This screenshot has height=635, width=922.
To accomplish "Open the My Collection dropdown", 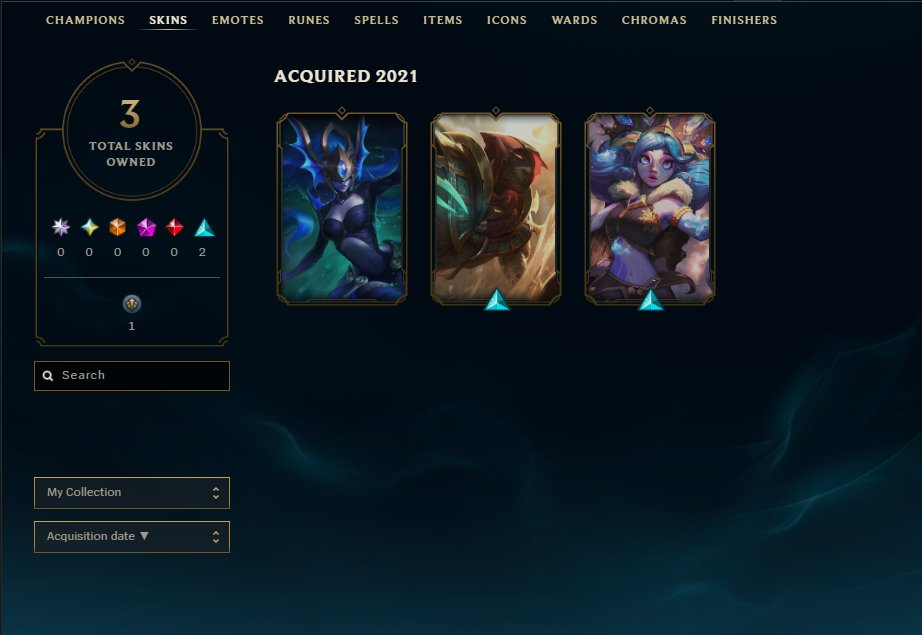I will click(132, 493).
